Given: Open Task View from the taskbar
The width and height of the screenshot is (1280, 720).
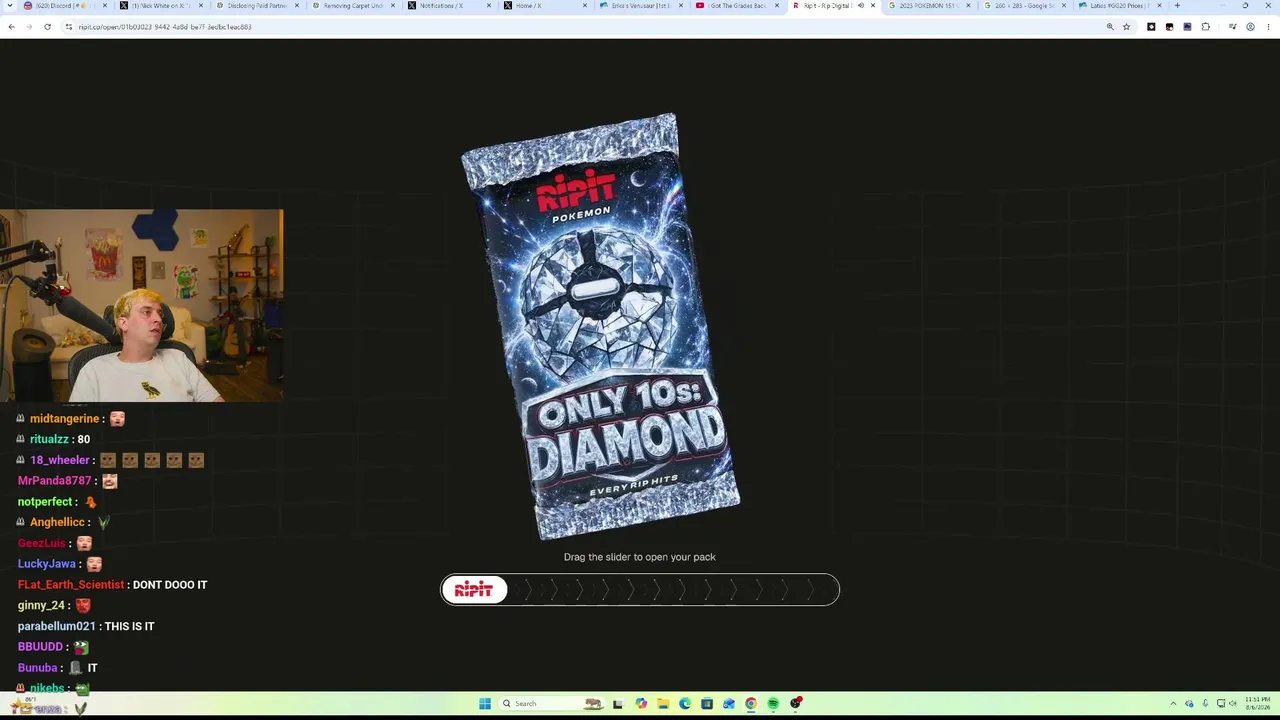Looking at the screenshot, I should pos(618,704).
